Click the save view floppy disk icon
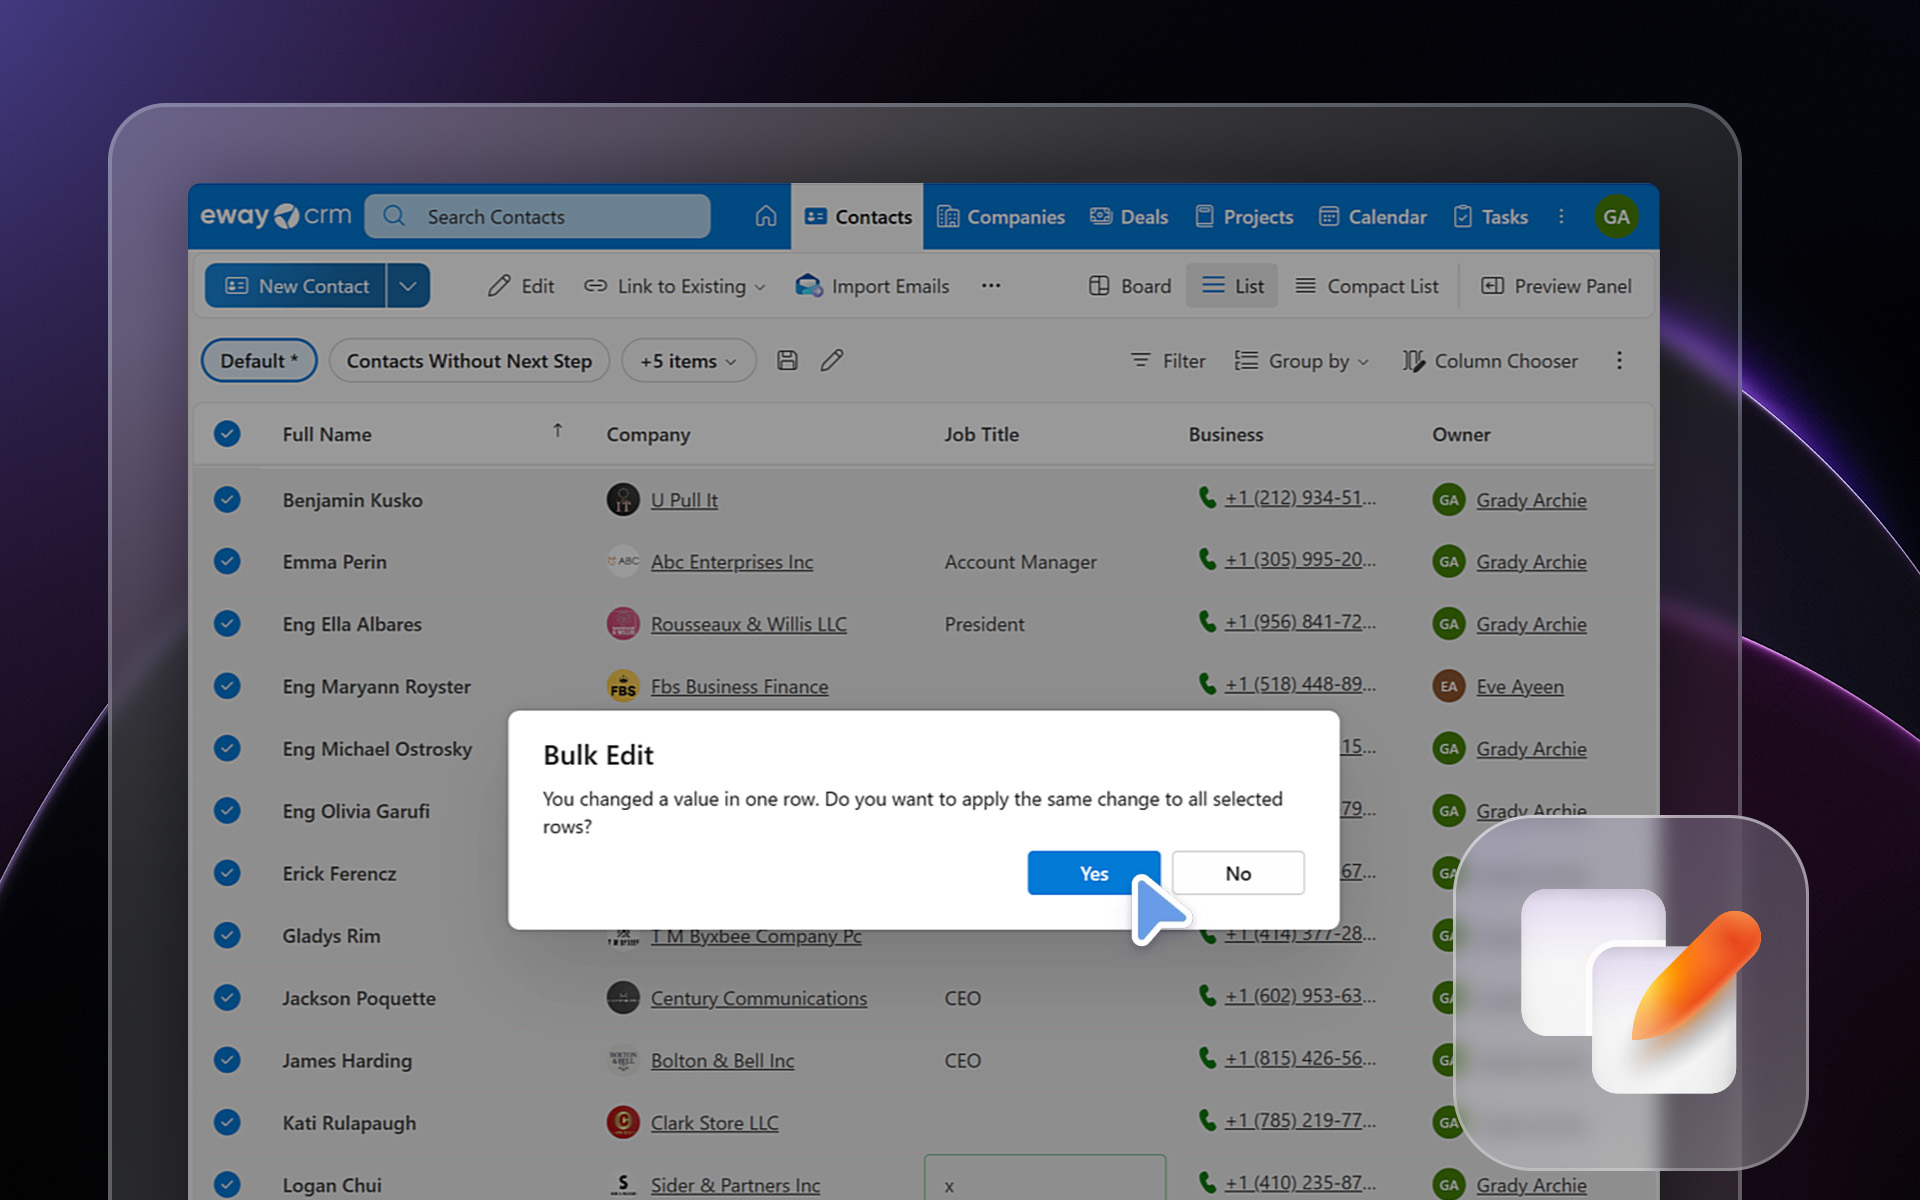The height and width of the screenshot is (1200, 1920). (787, 361)
